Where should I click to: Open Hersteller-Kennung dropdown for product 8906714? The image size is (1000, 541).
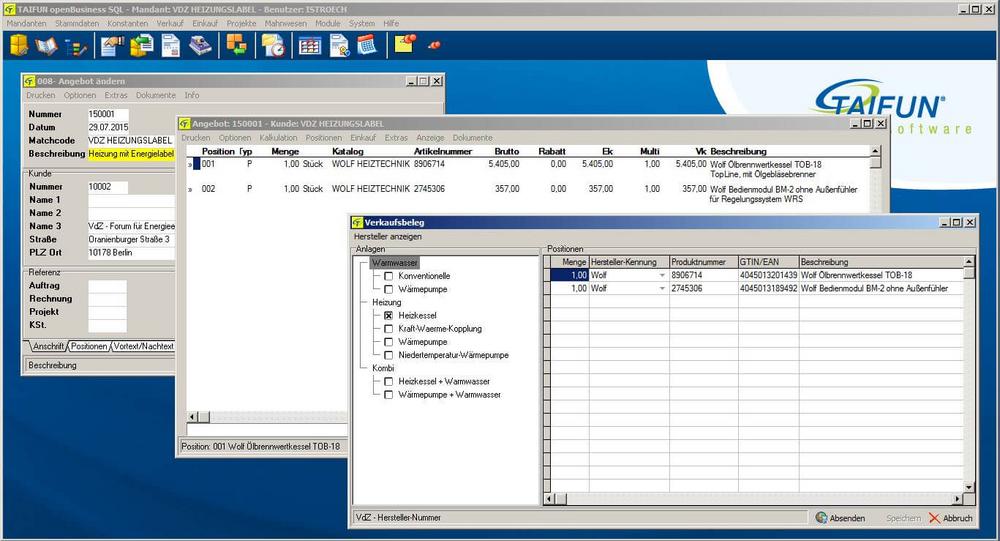(660, 275)
